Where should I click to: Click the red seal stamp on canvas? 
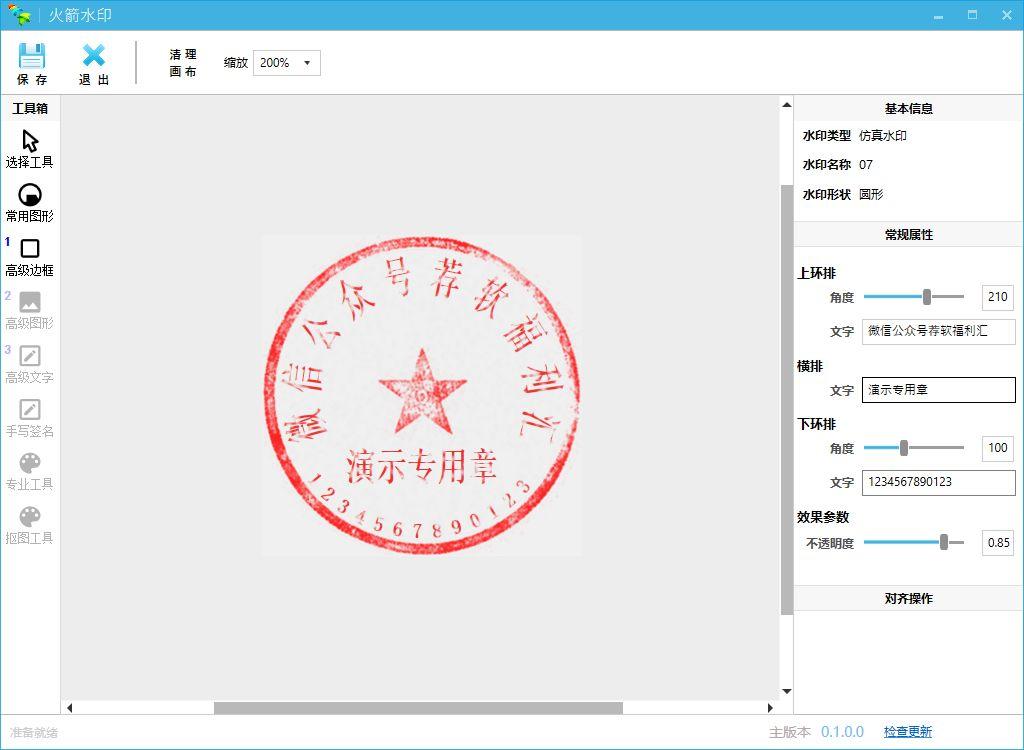[421, 396]
